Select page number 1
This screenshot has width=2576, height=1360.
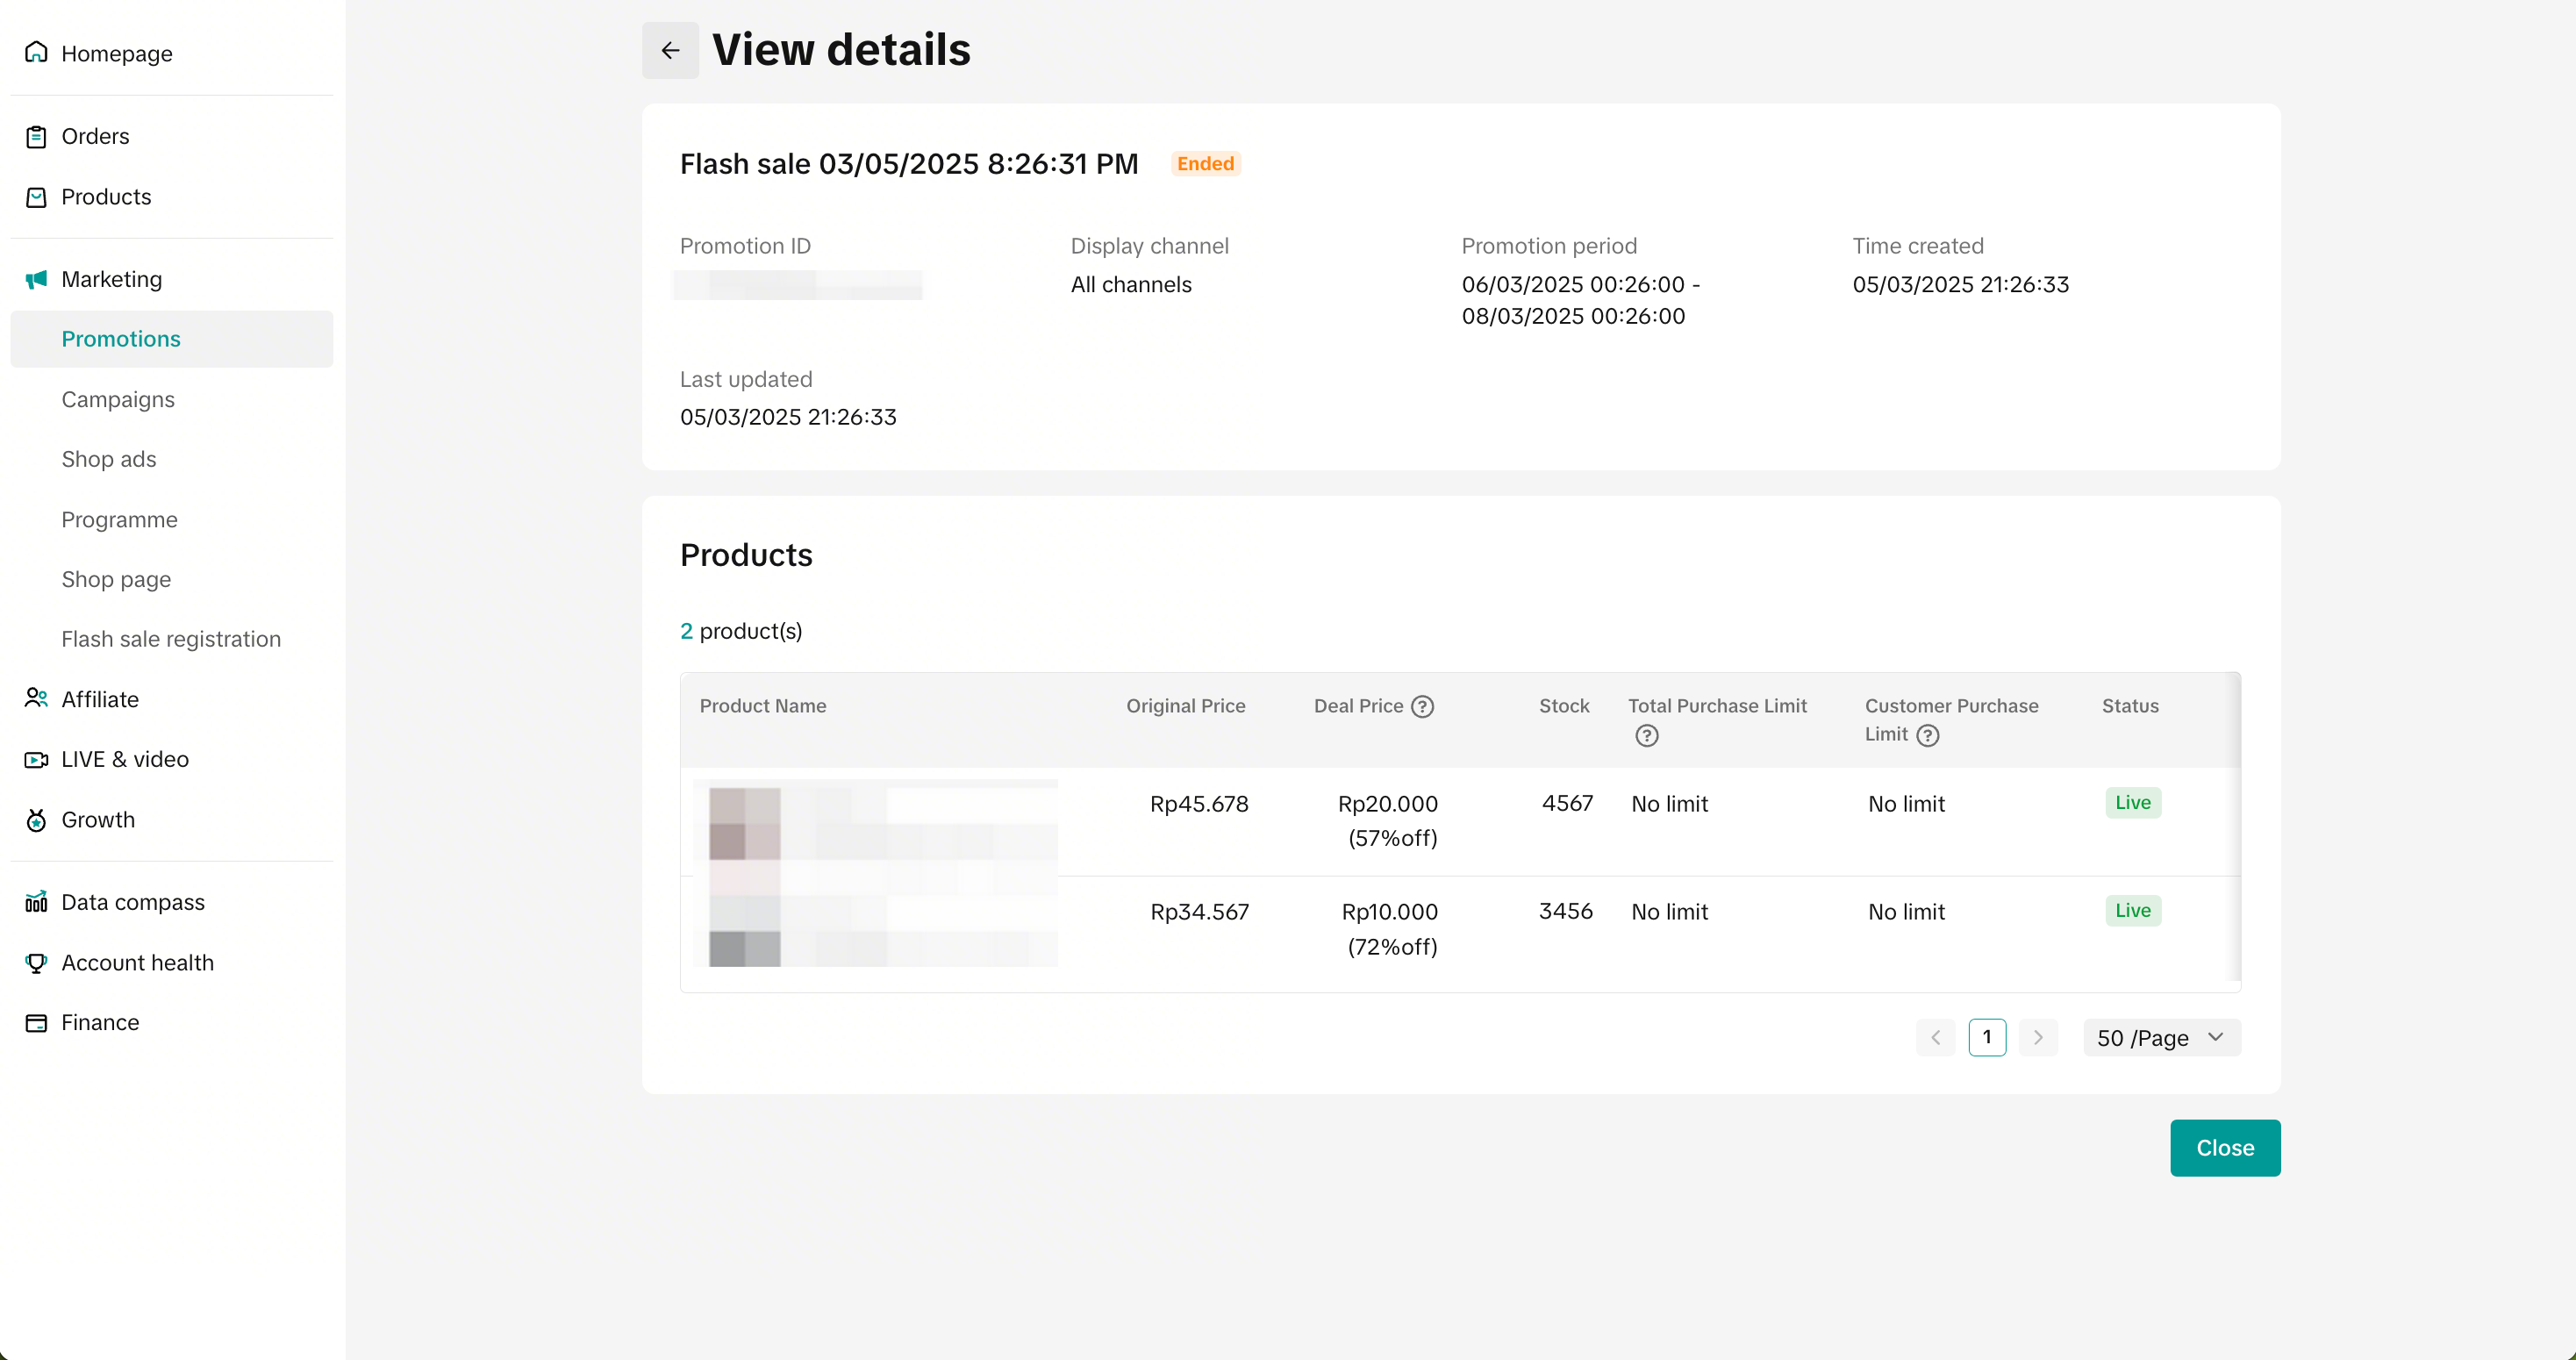point(1986,1037)
